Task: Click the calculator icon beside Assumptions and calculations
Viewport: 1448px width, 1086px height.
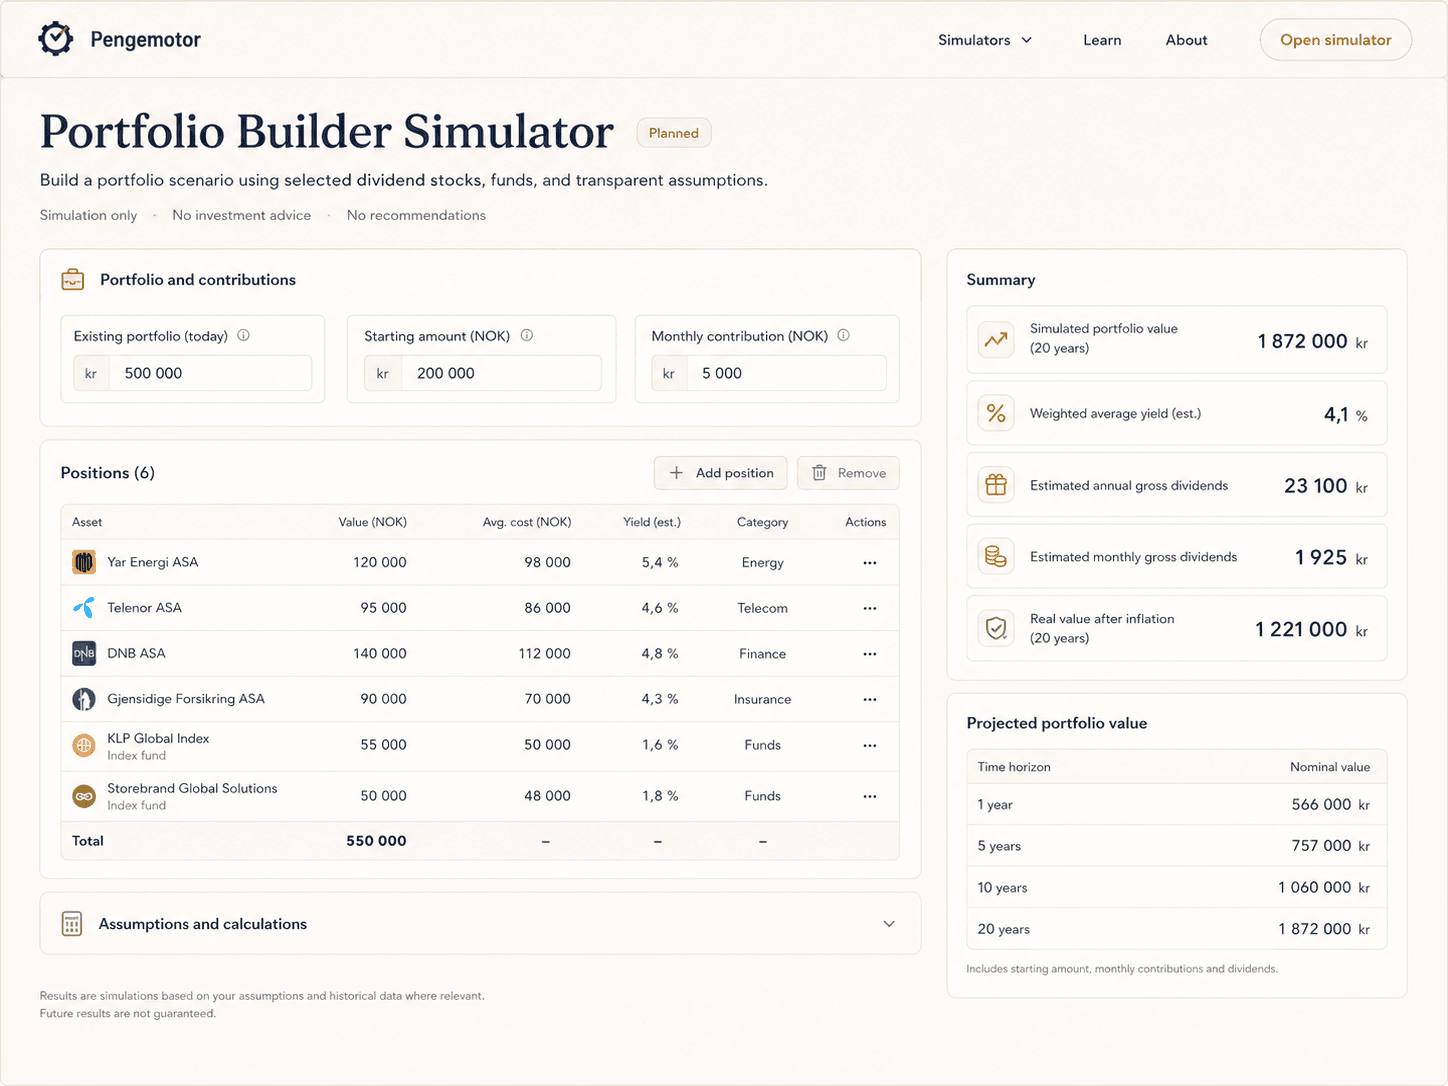Action: (72, 924)
